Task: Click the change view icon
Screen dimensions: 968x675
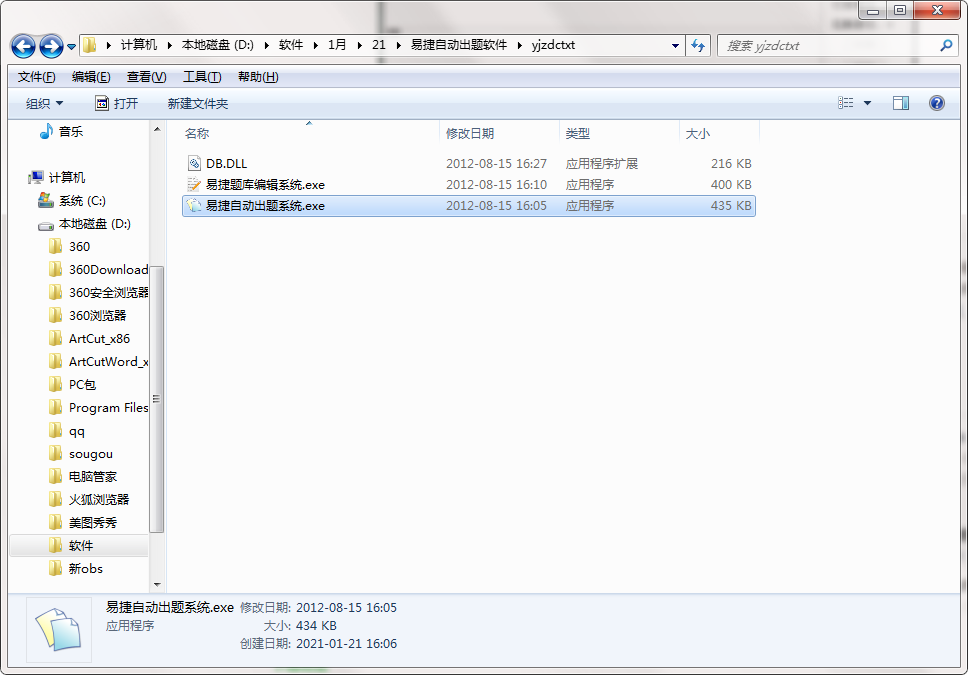Action: (x=846, y=103)
